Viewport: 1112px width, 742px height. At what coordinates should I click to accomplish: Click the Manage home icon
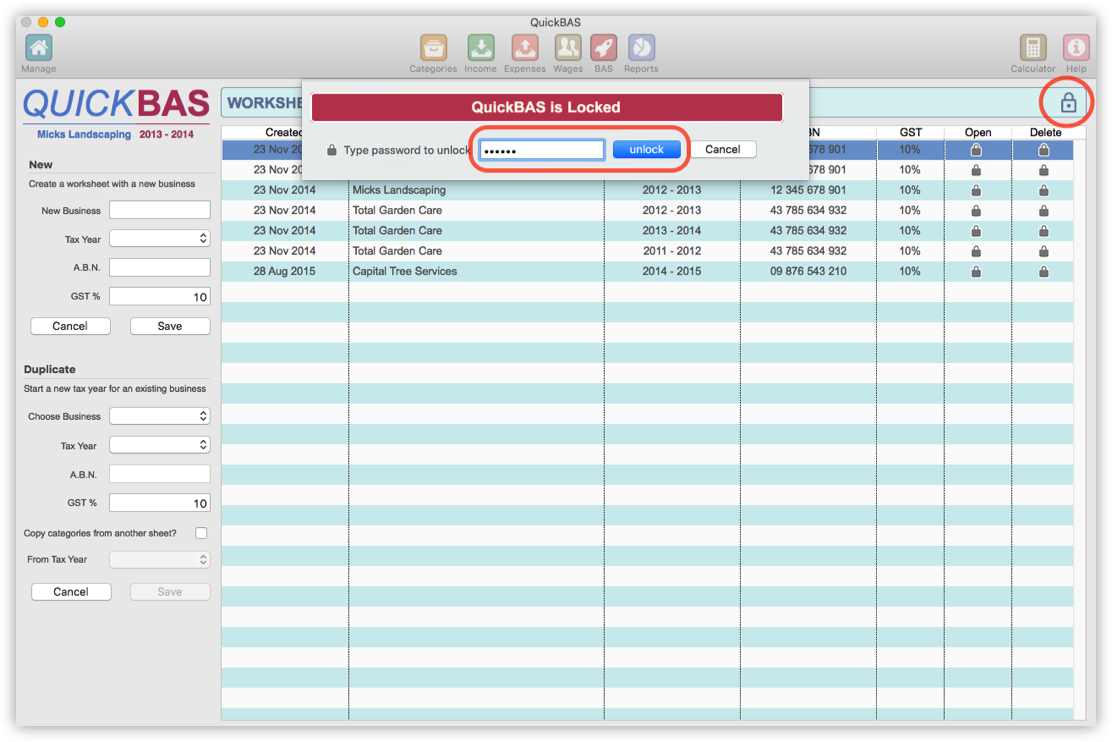pyautogui.click(x=38, y=46)
